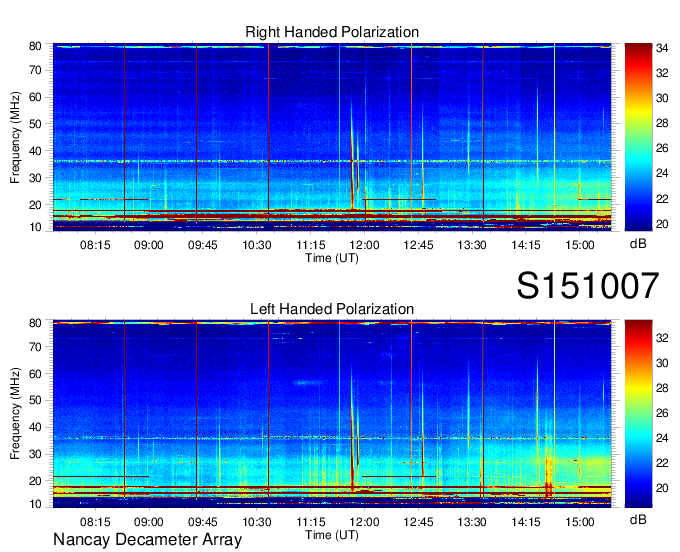Click the 60 MHz tick of Right Handed plot
This screenshot has width=680, height=552.
tap(35, 97)
